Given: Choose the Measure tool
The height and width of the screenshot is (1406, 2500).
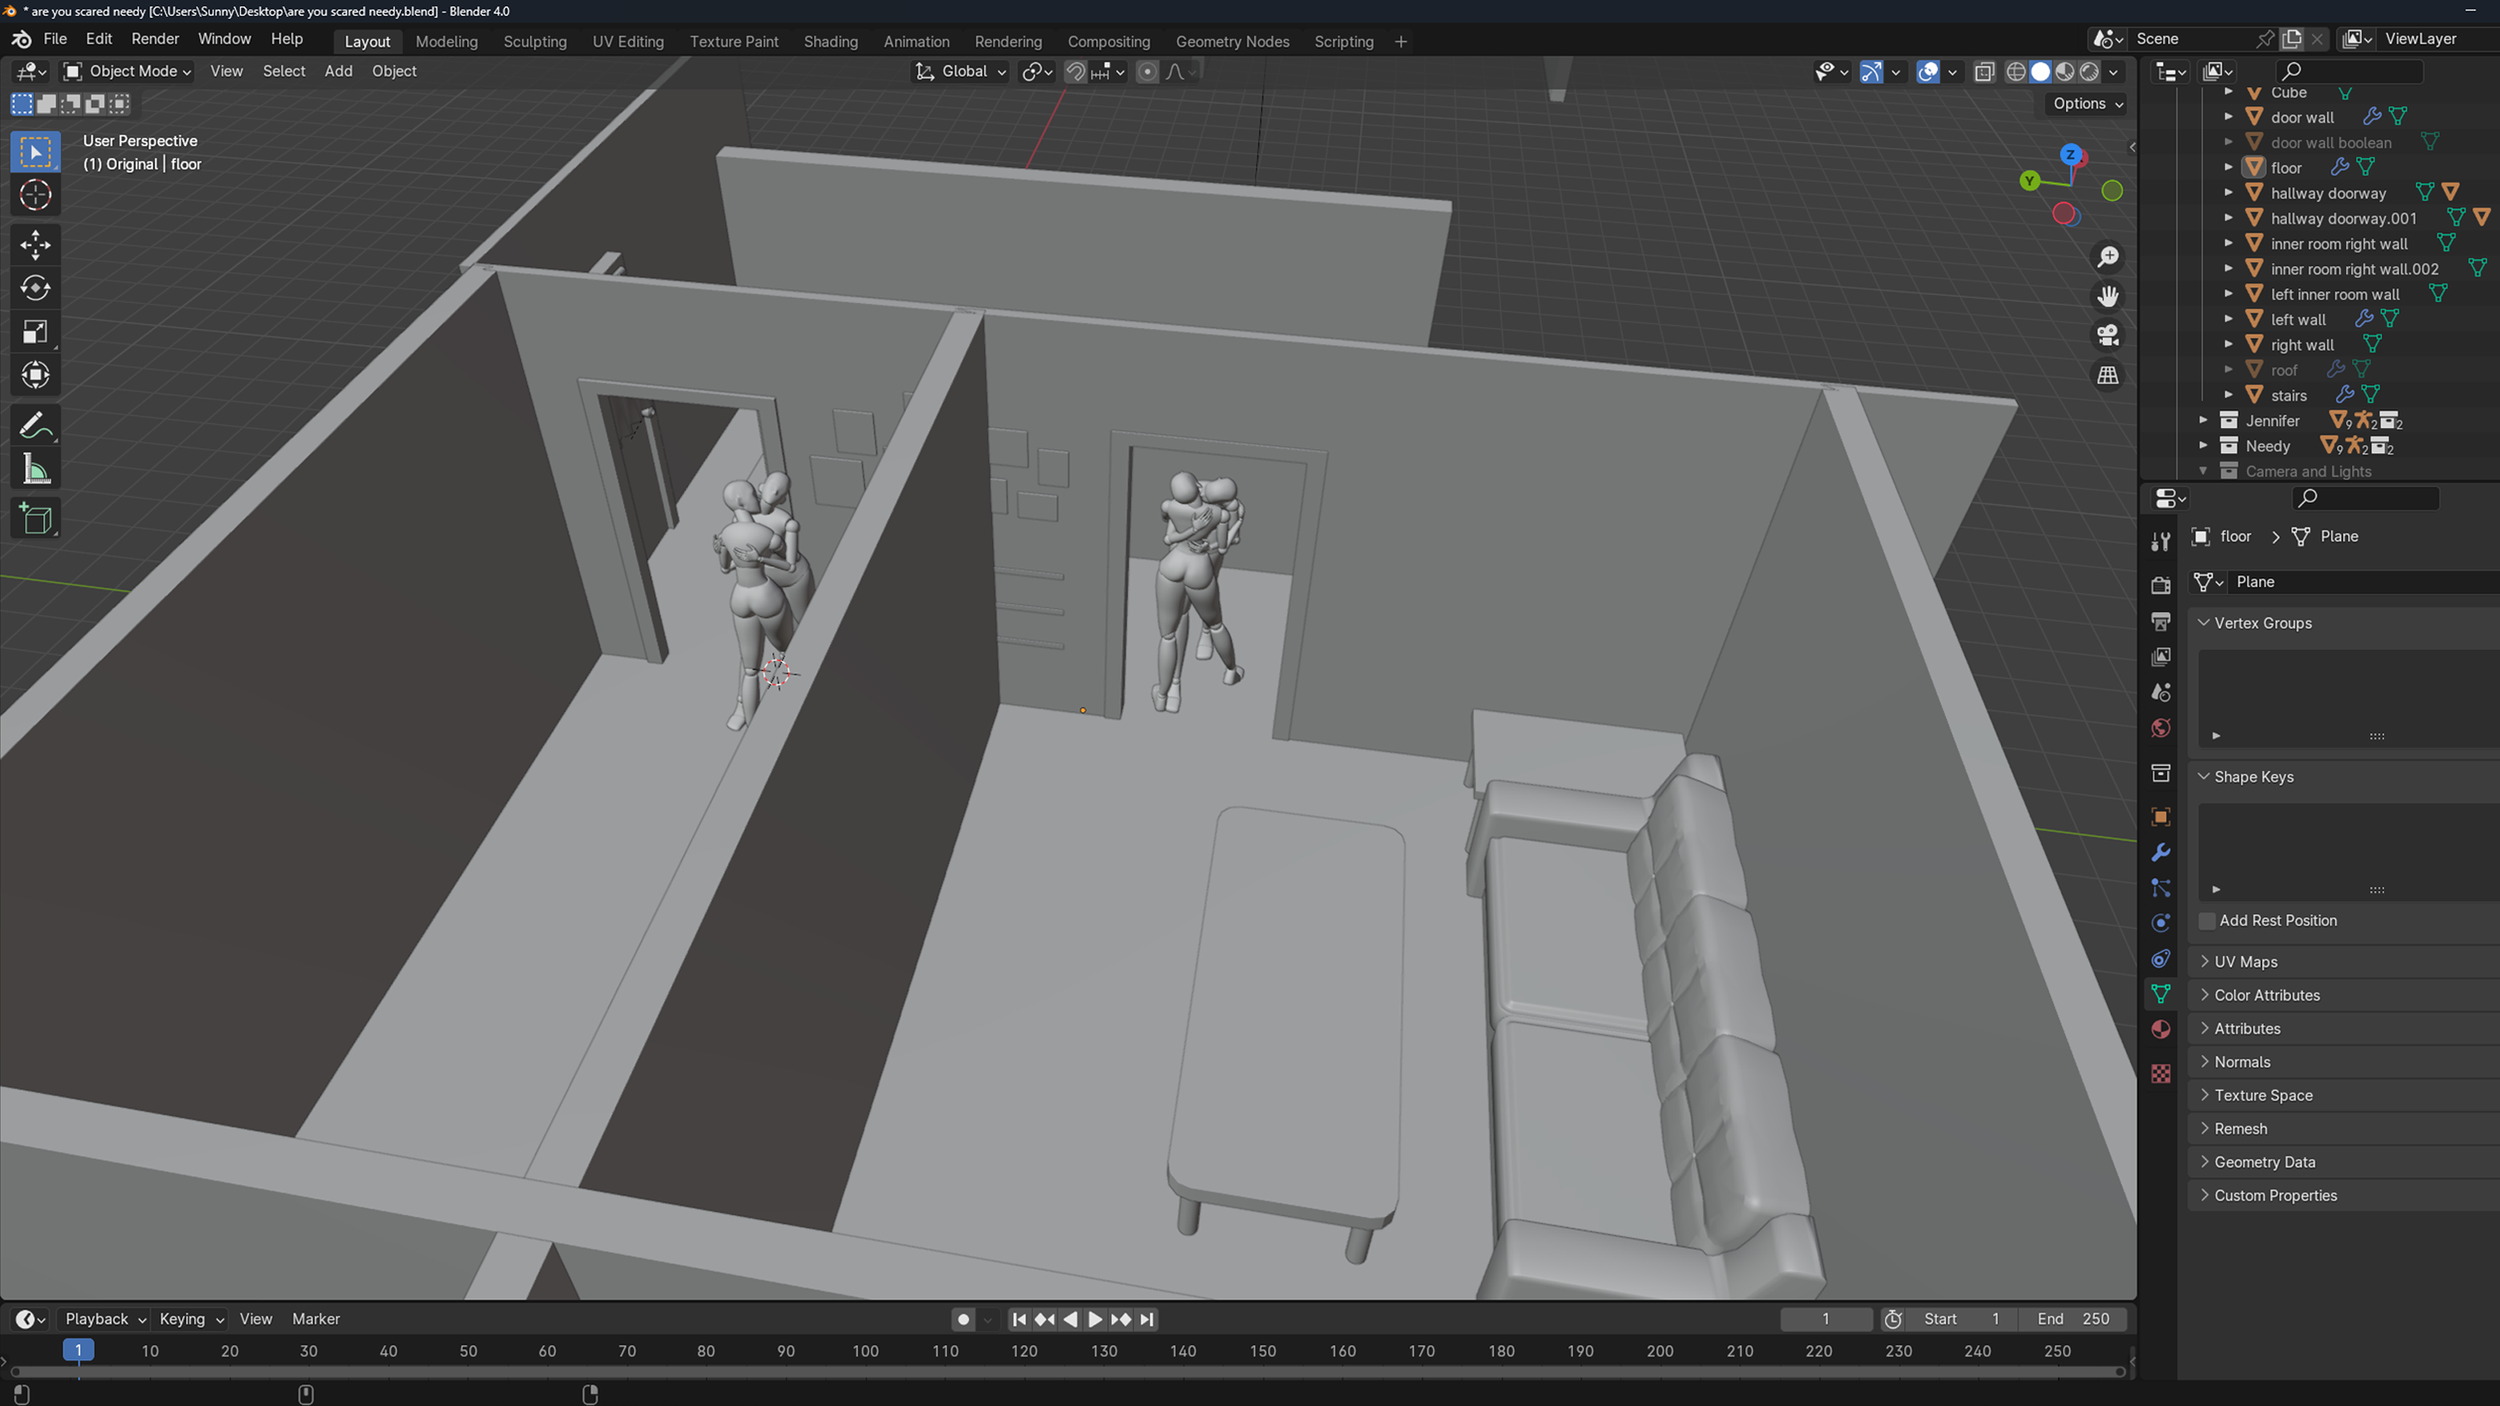Looking at the screenshot, I should [x=36, y=469].
